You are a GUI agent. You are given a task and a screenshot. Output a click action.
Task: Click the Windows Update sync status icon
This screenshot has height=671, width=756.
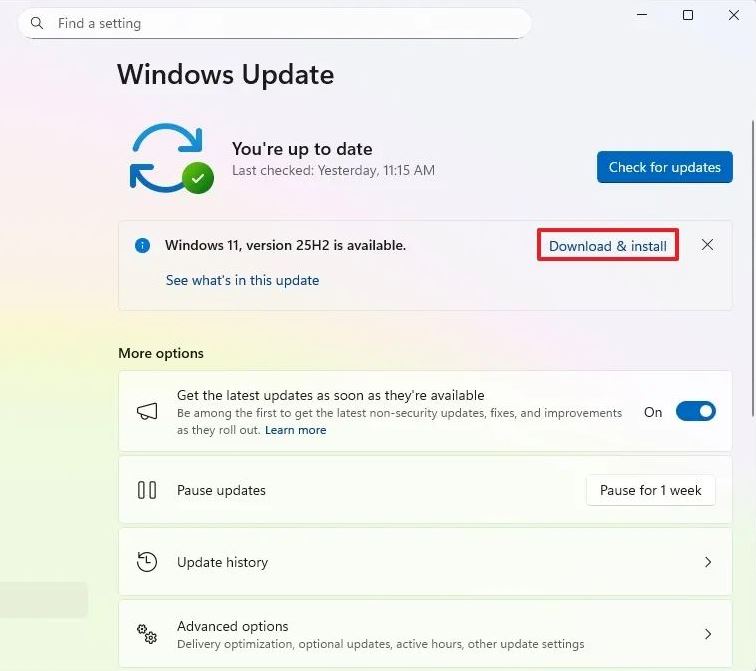(x=169, y=158)
